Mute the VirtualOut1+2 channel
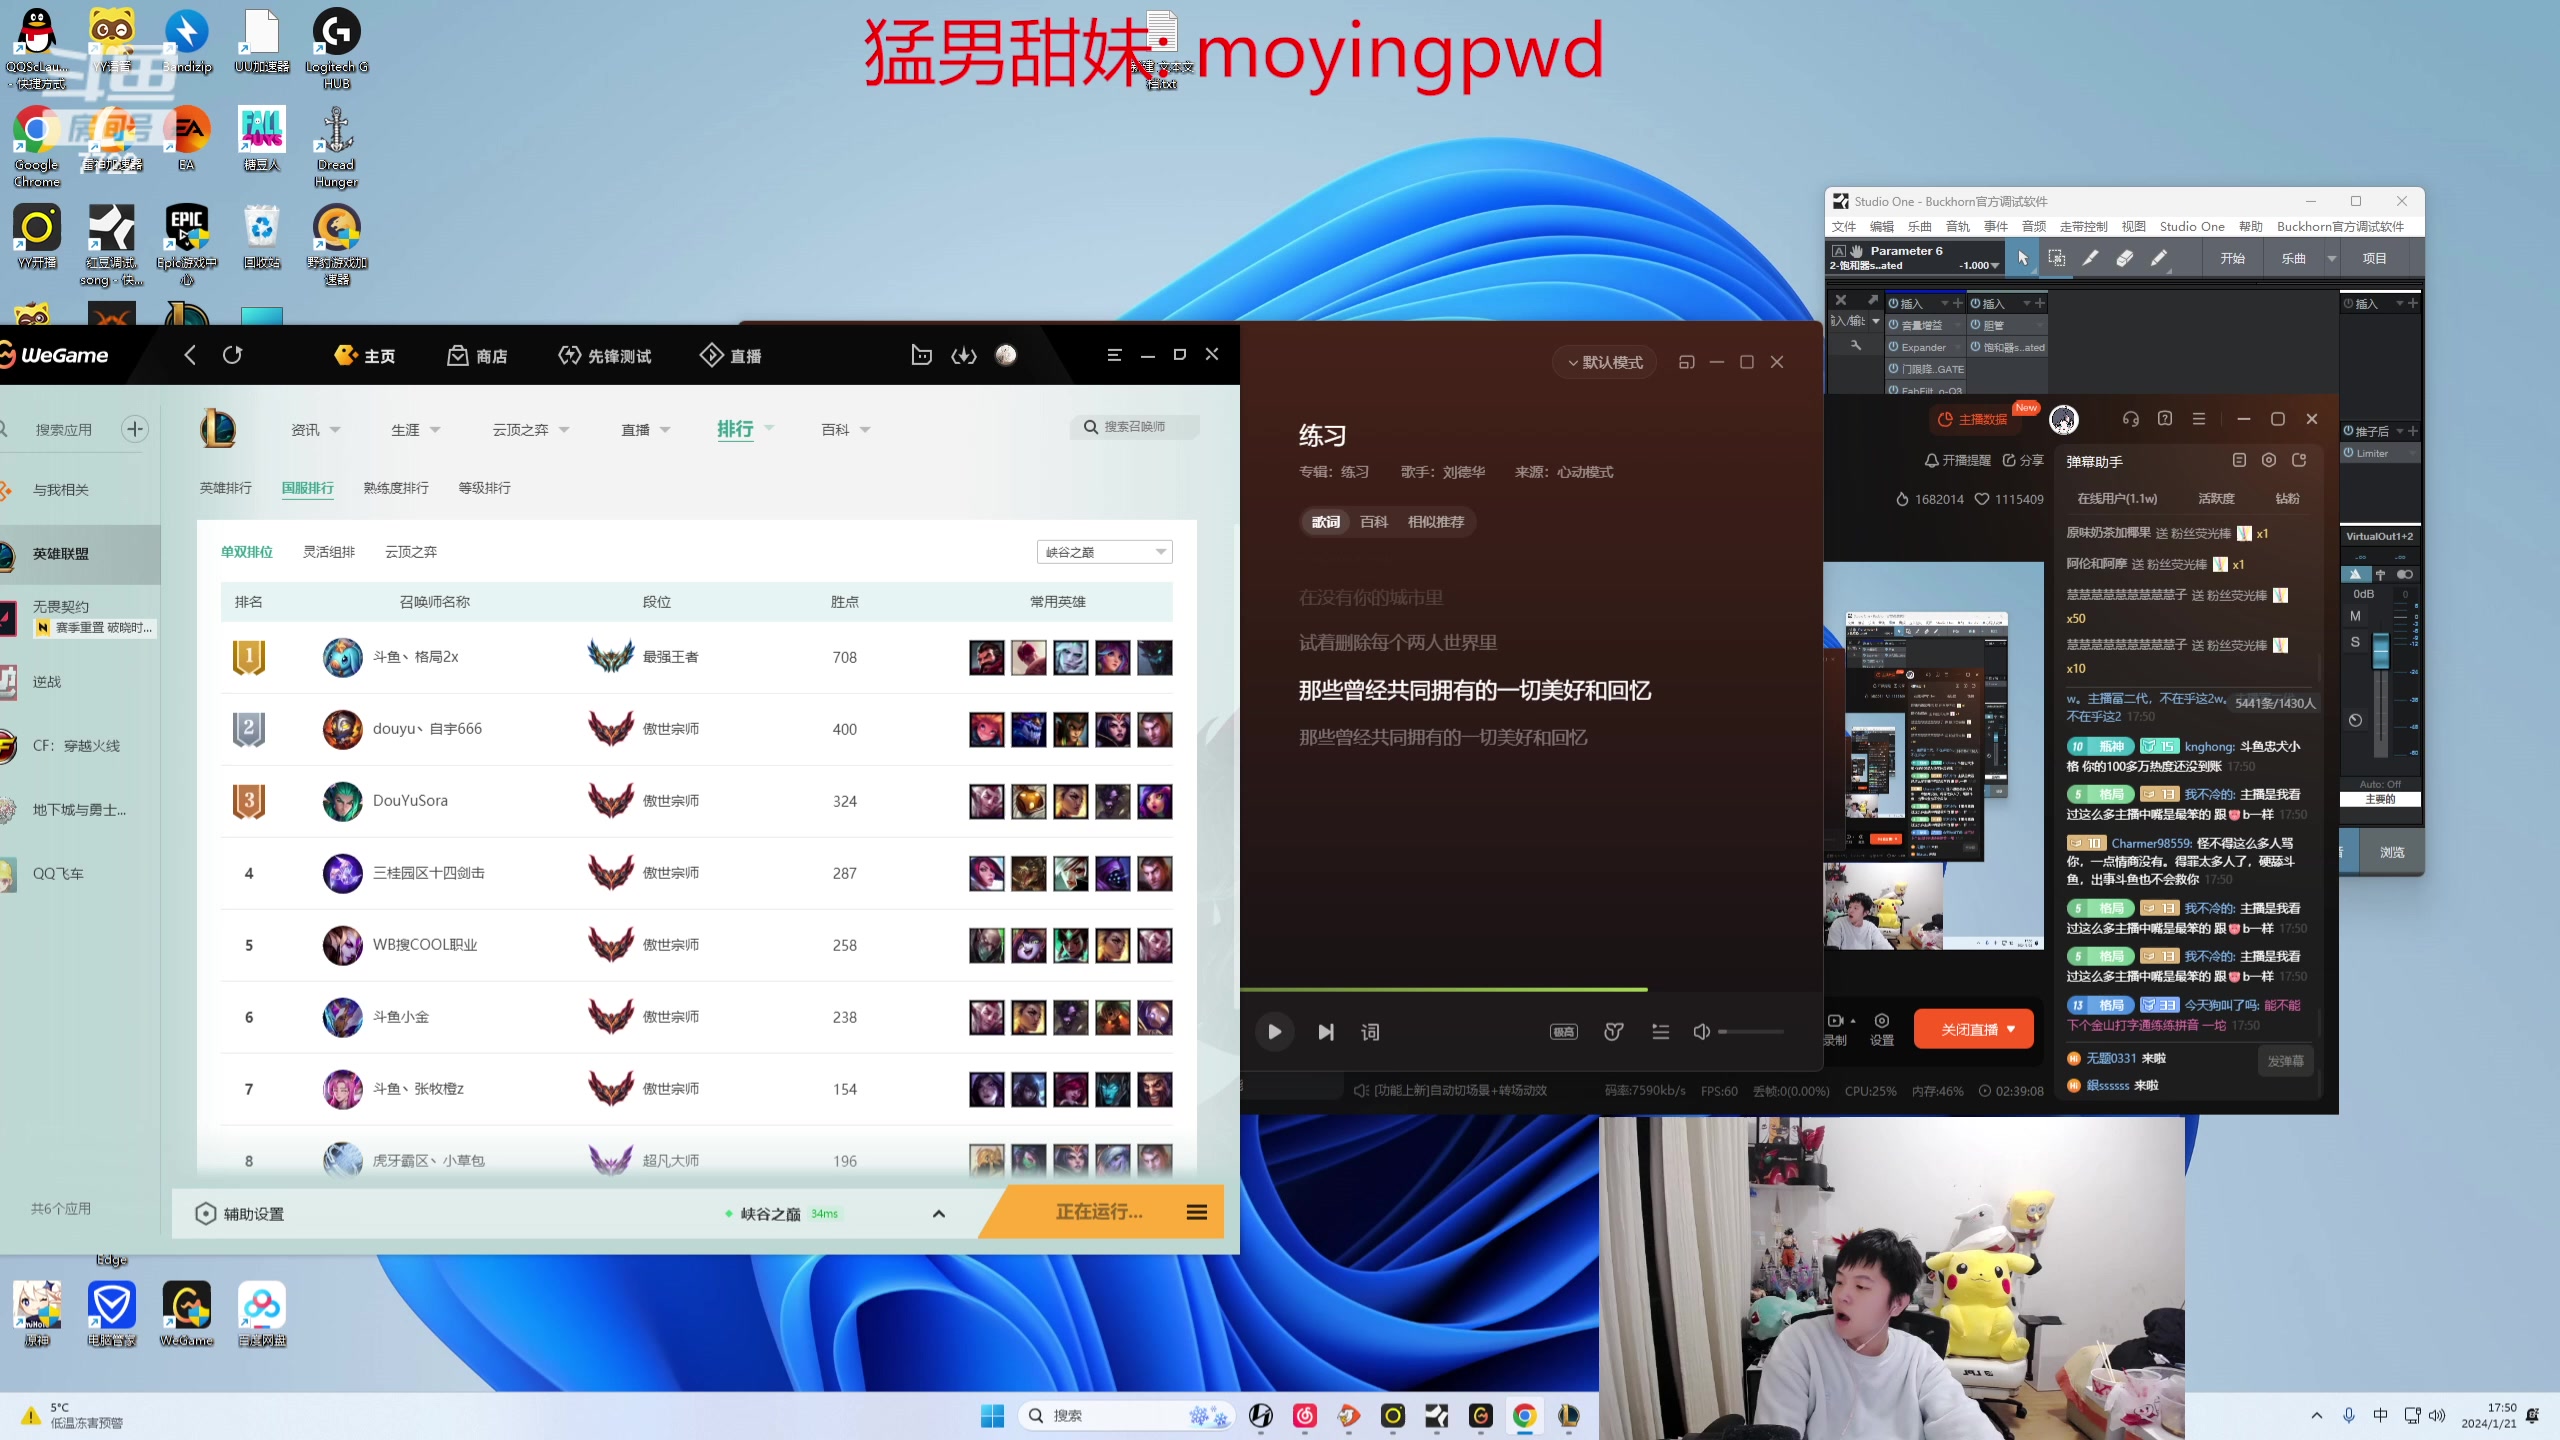Screen dimensions: 2560x1440 click(2355, 616)
